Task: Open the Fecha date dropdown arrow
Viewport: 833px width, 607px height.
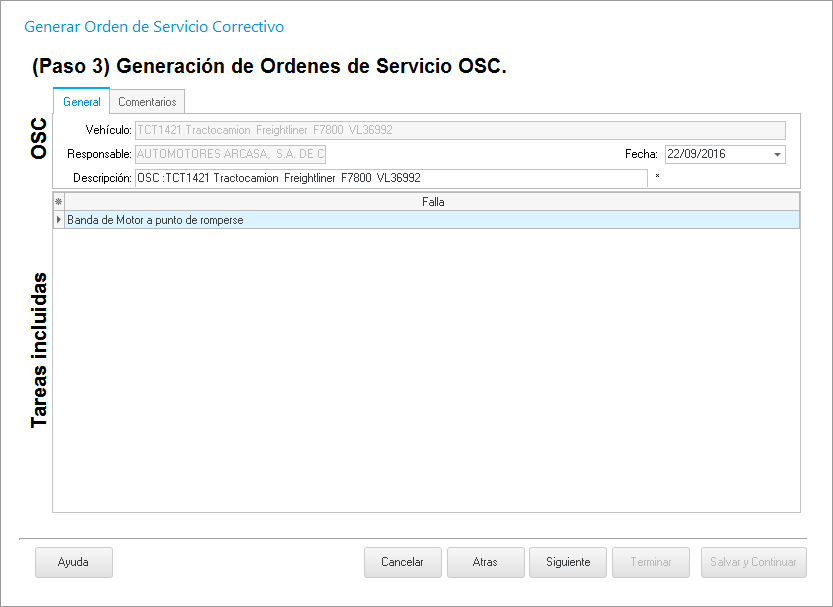Action: coord(777,154)
